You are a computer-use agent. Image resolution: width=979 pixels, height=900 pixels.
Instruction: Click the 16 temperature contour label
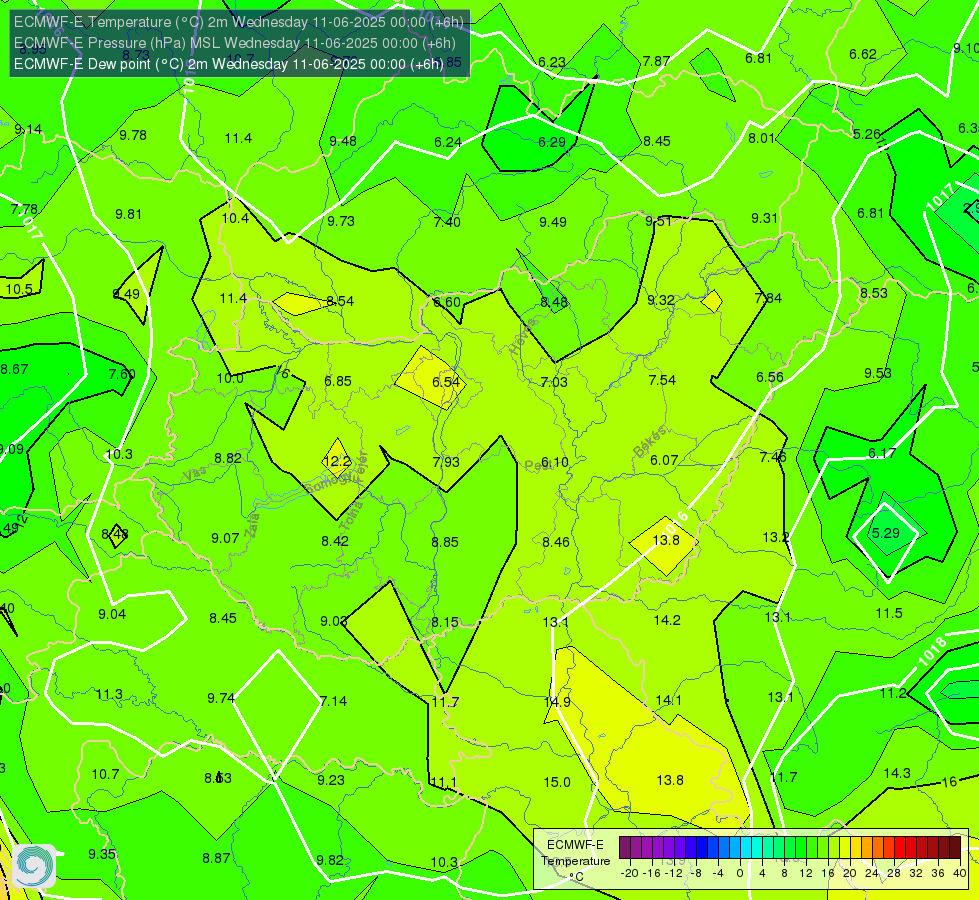[949, 782]
